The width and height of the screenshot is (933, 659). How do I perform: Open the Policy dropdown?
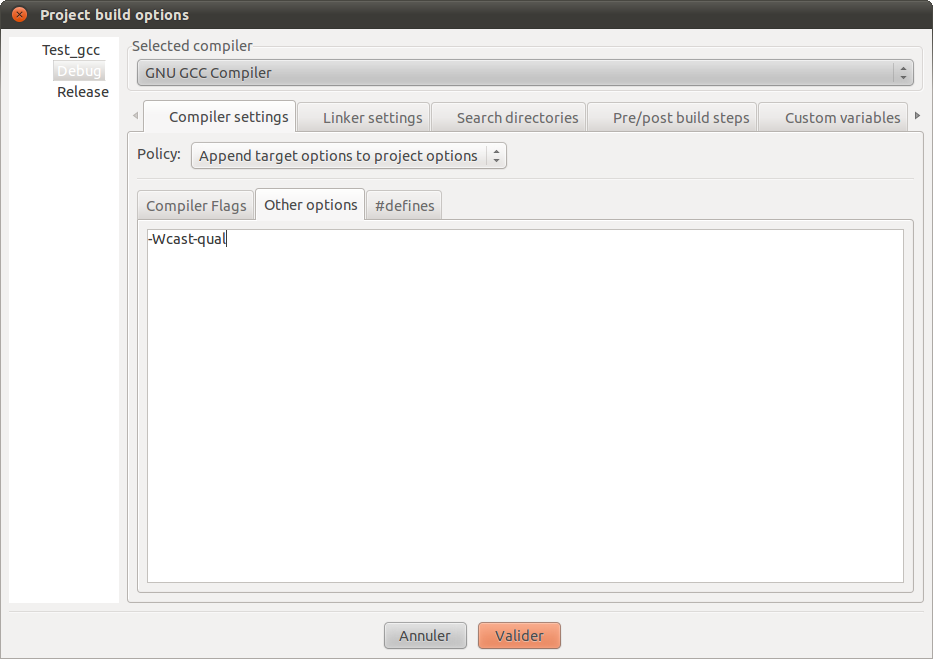pyautogui.click(x=349, y=156)
